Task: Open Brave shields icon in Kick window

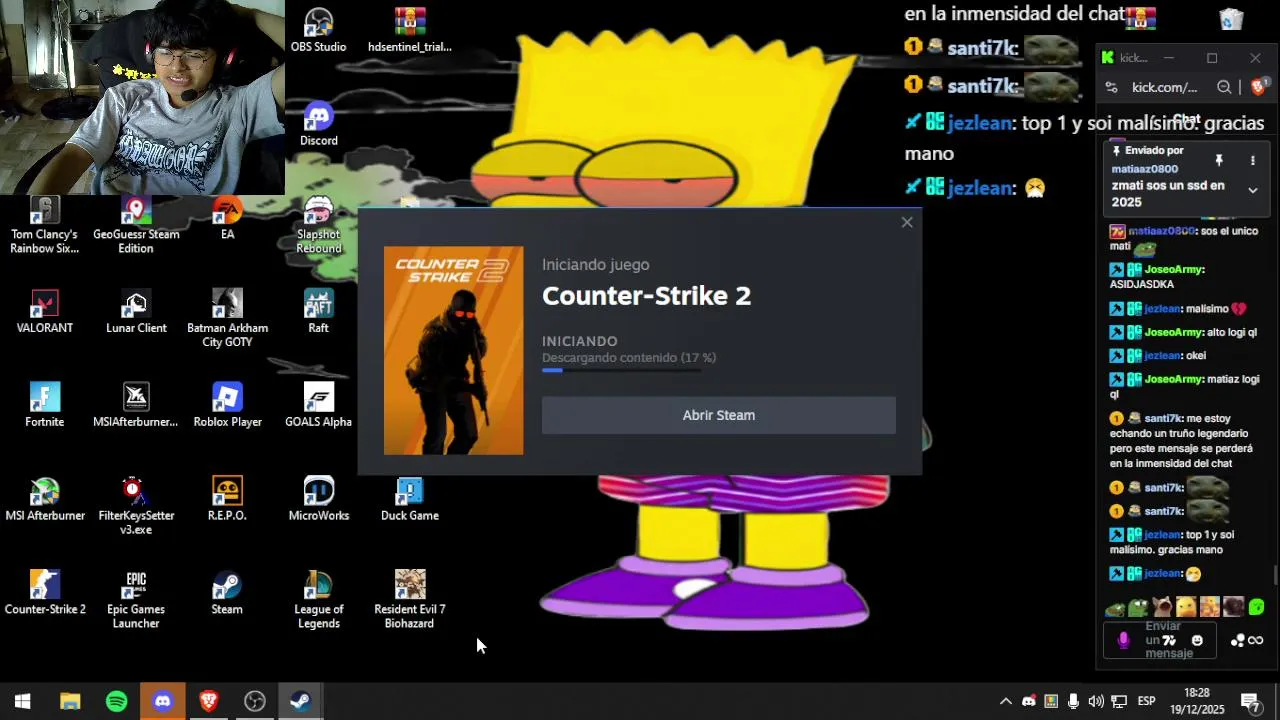Action: coord(1258,87)
